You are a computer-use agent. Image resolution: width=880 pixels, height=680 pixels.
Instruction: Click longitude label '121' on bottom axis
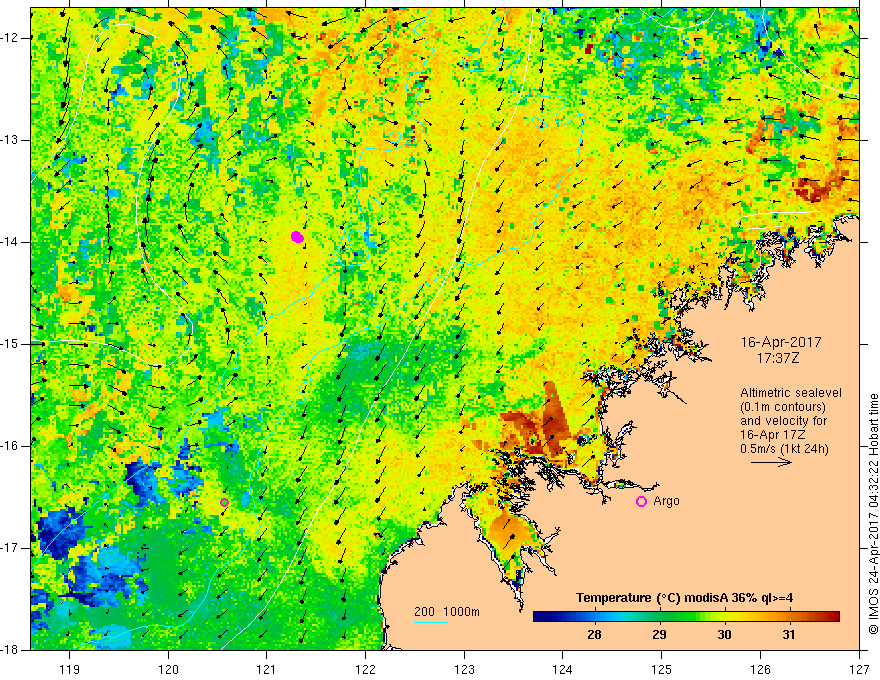pos(267,669)
